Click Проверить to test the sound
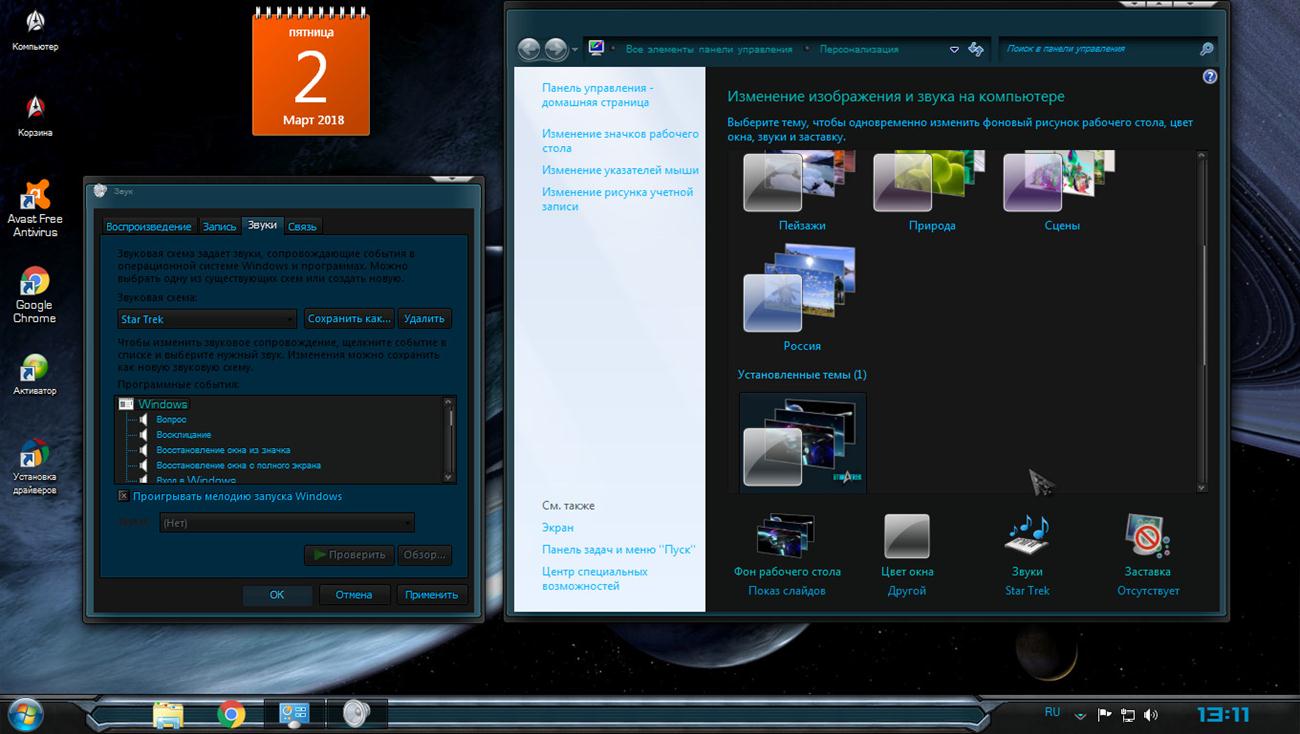 (x=349, y=555)
